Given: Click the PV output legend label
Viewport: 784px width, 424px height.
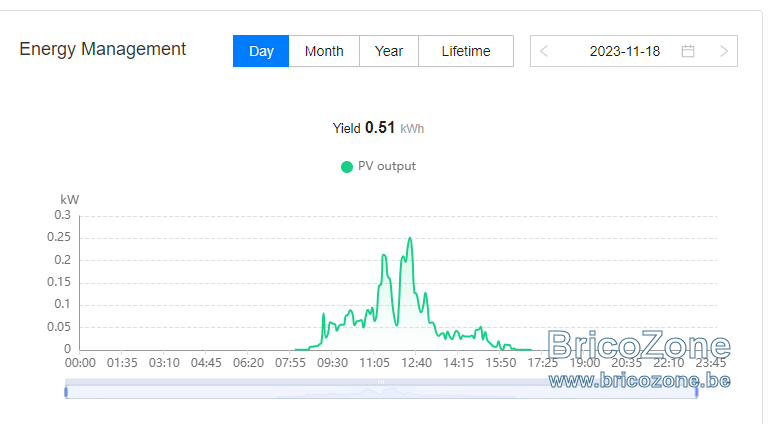Looking at the screenshot, I should click(387, 166).
